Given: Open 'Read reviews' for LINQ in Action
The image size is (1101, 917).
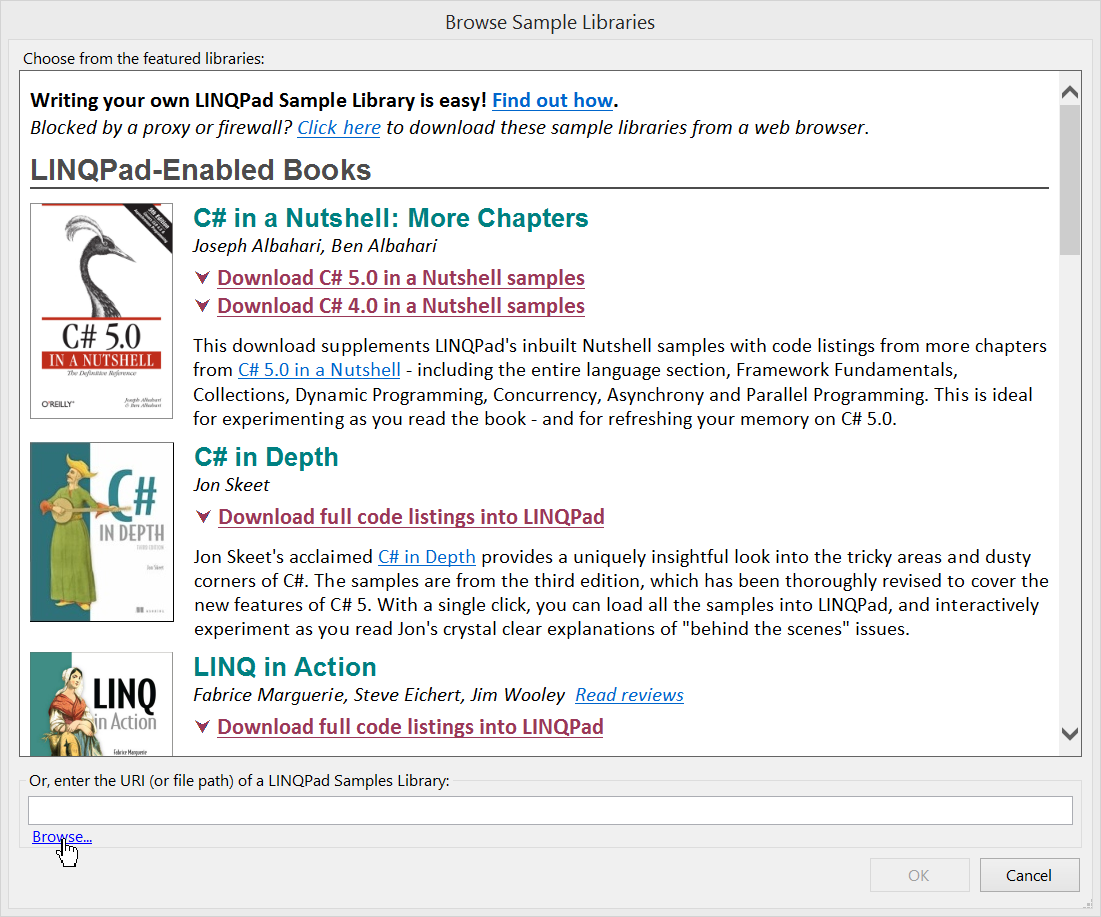Looking at the screenshot, I should coord(629,695).
